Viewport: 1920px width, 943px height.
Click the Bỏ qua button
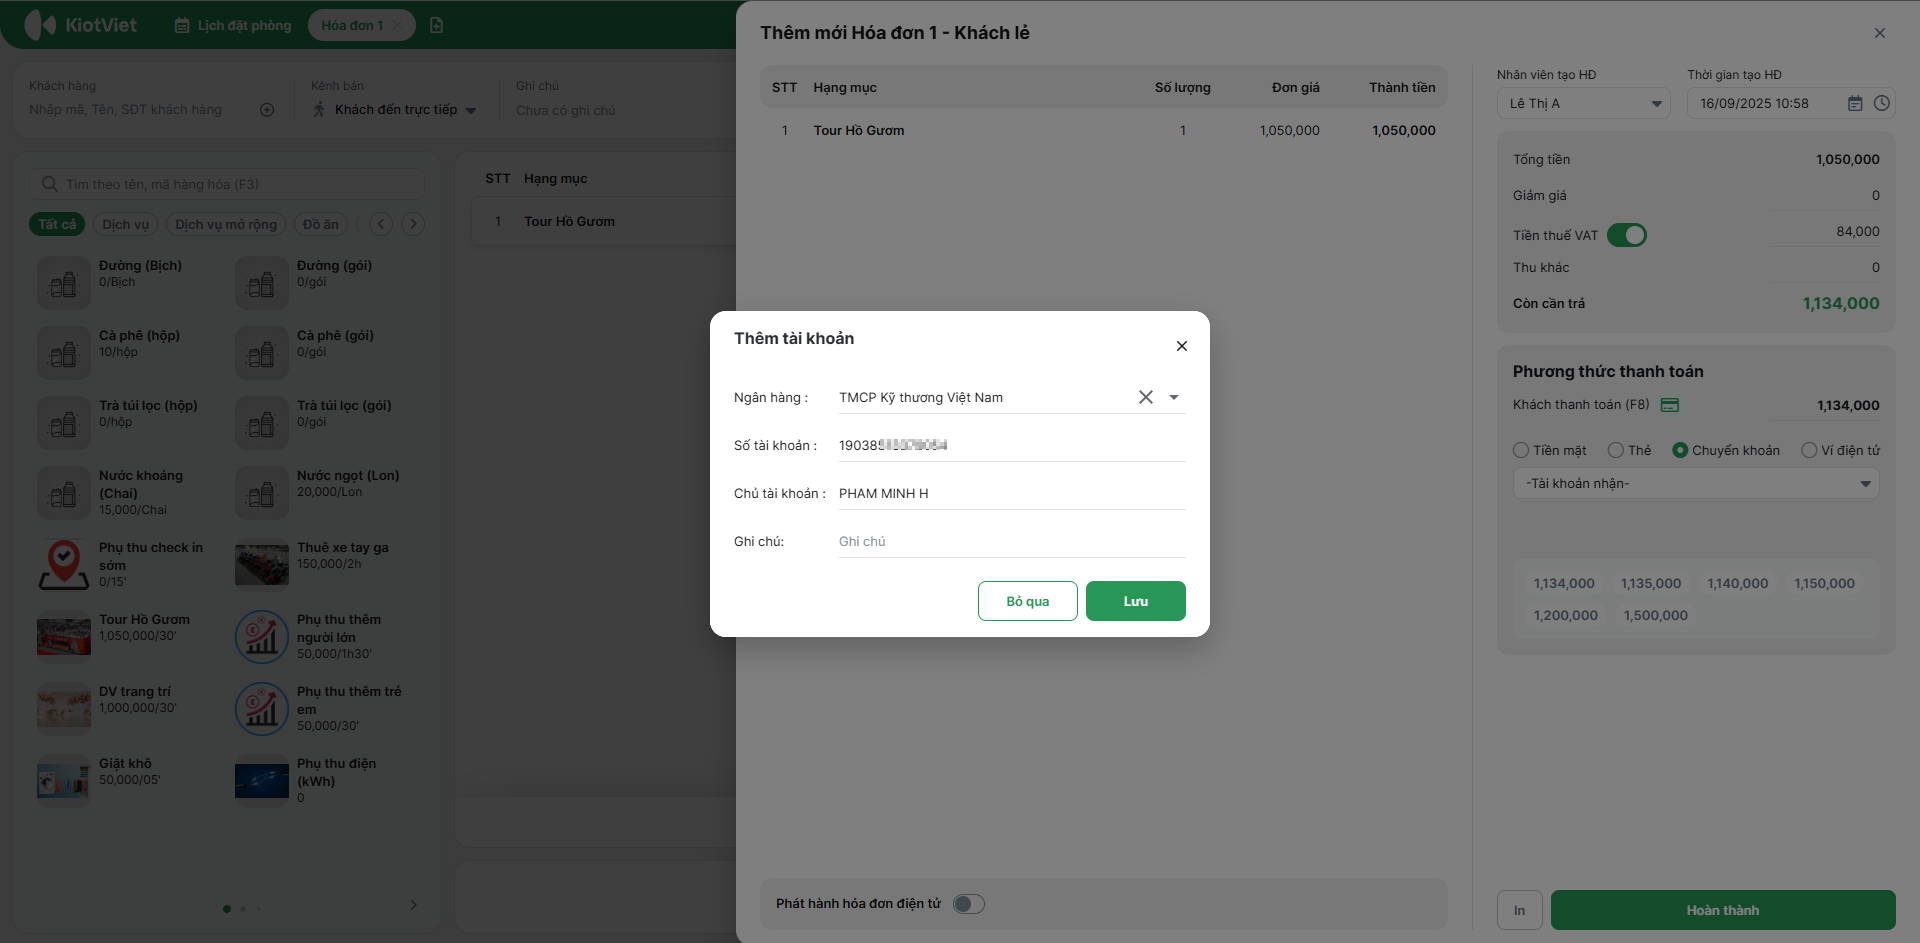[x=1027, y=601]
